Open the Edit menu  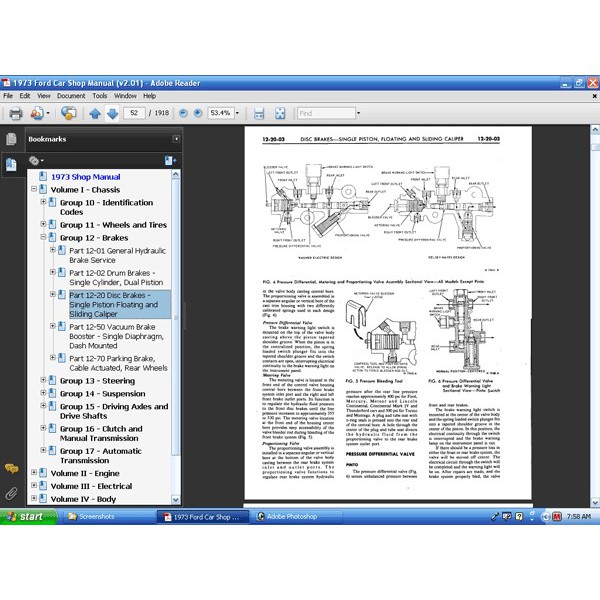(x=25, y=96)
